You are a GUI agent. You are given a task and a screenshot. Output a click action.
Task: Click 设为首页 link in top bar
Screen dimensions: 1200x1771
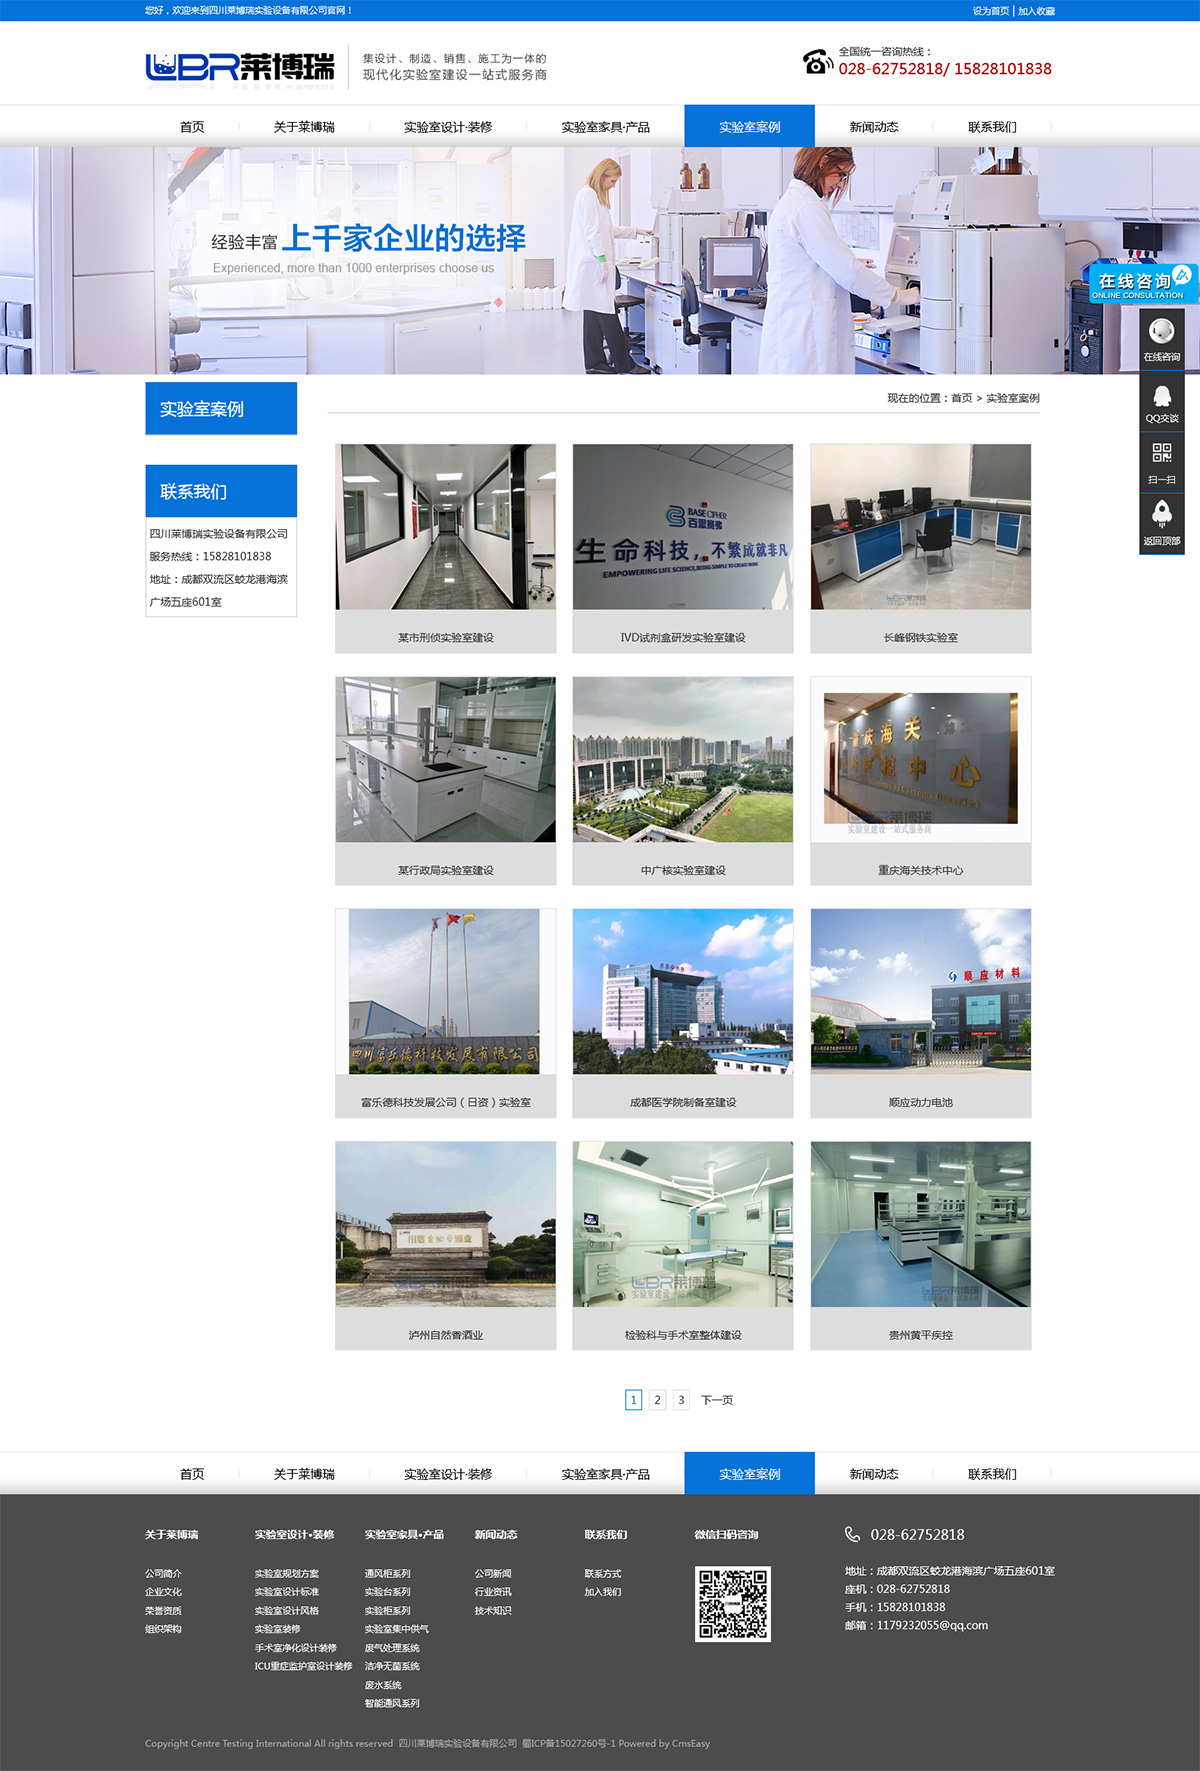[991, 11]
